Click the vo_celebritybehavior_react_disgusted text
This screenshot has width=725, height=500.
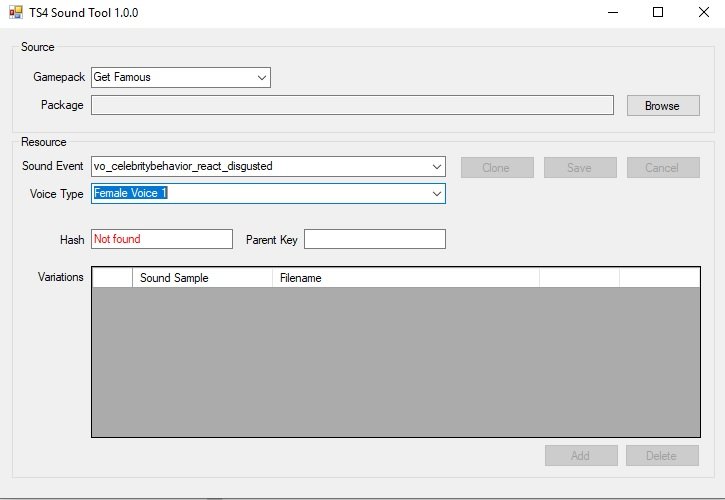pos(183,167)
